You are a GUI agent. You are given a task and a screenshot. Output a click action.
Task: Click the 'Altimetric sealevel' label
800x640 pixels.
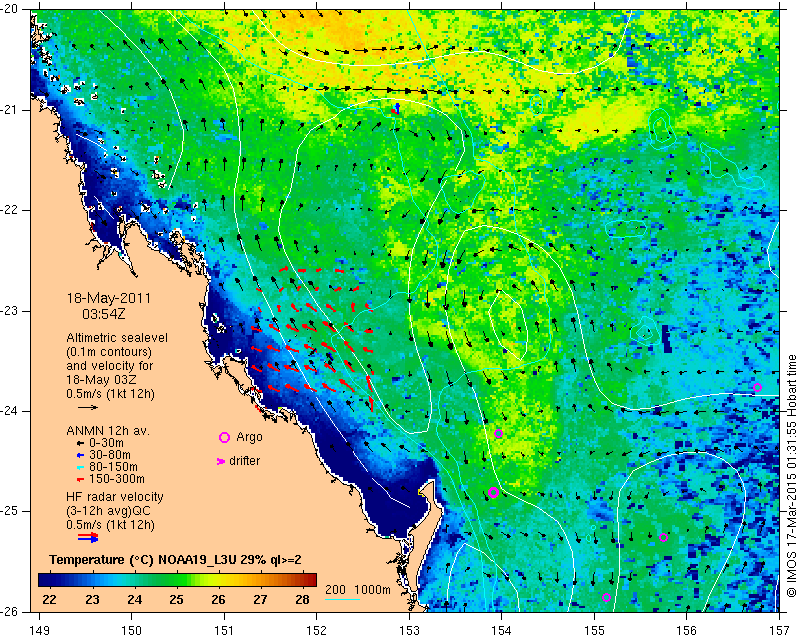tap(117, 338)
